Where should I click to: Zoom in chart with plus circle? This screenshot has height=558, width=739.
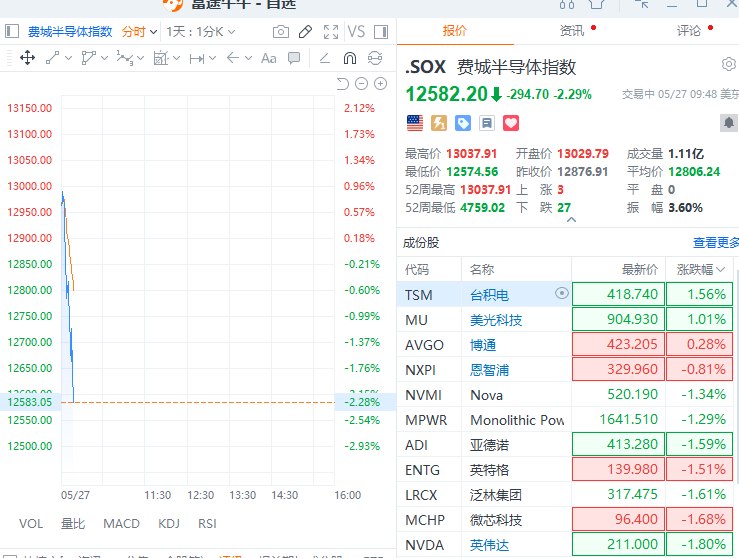[x=380, y=84]
